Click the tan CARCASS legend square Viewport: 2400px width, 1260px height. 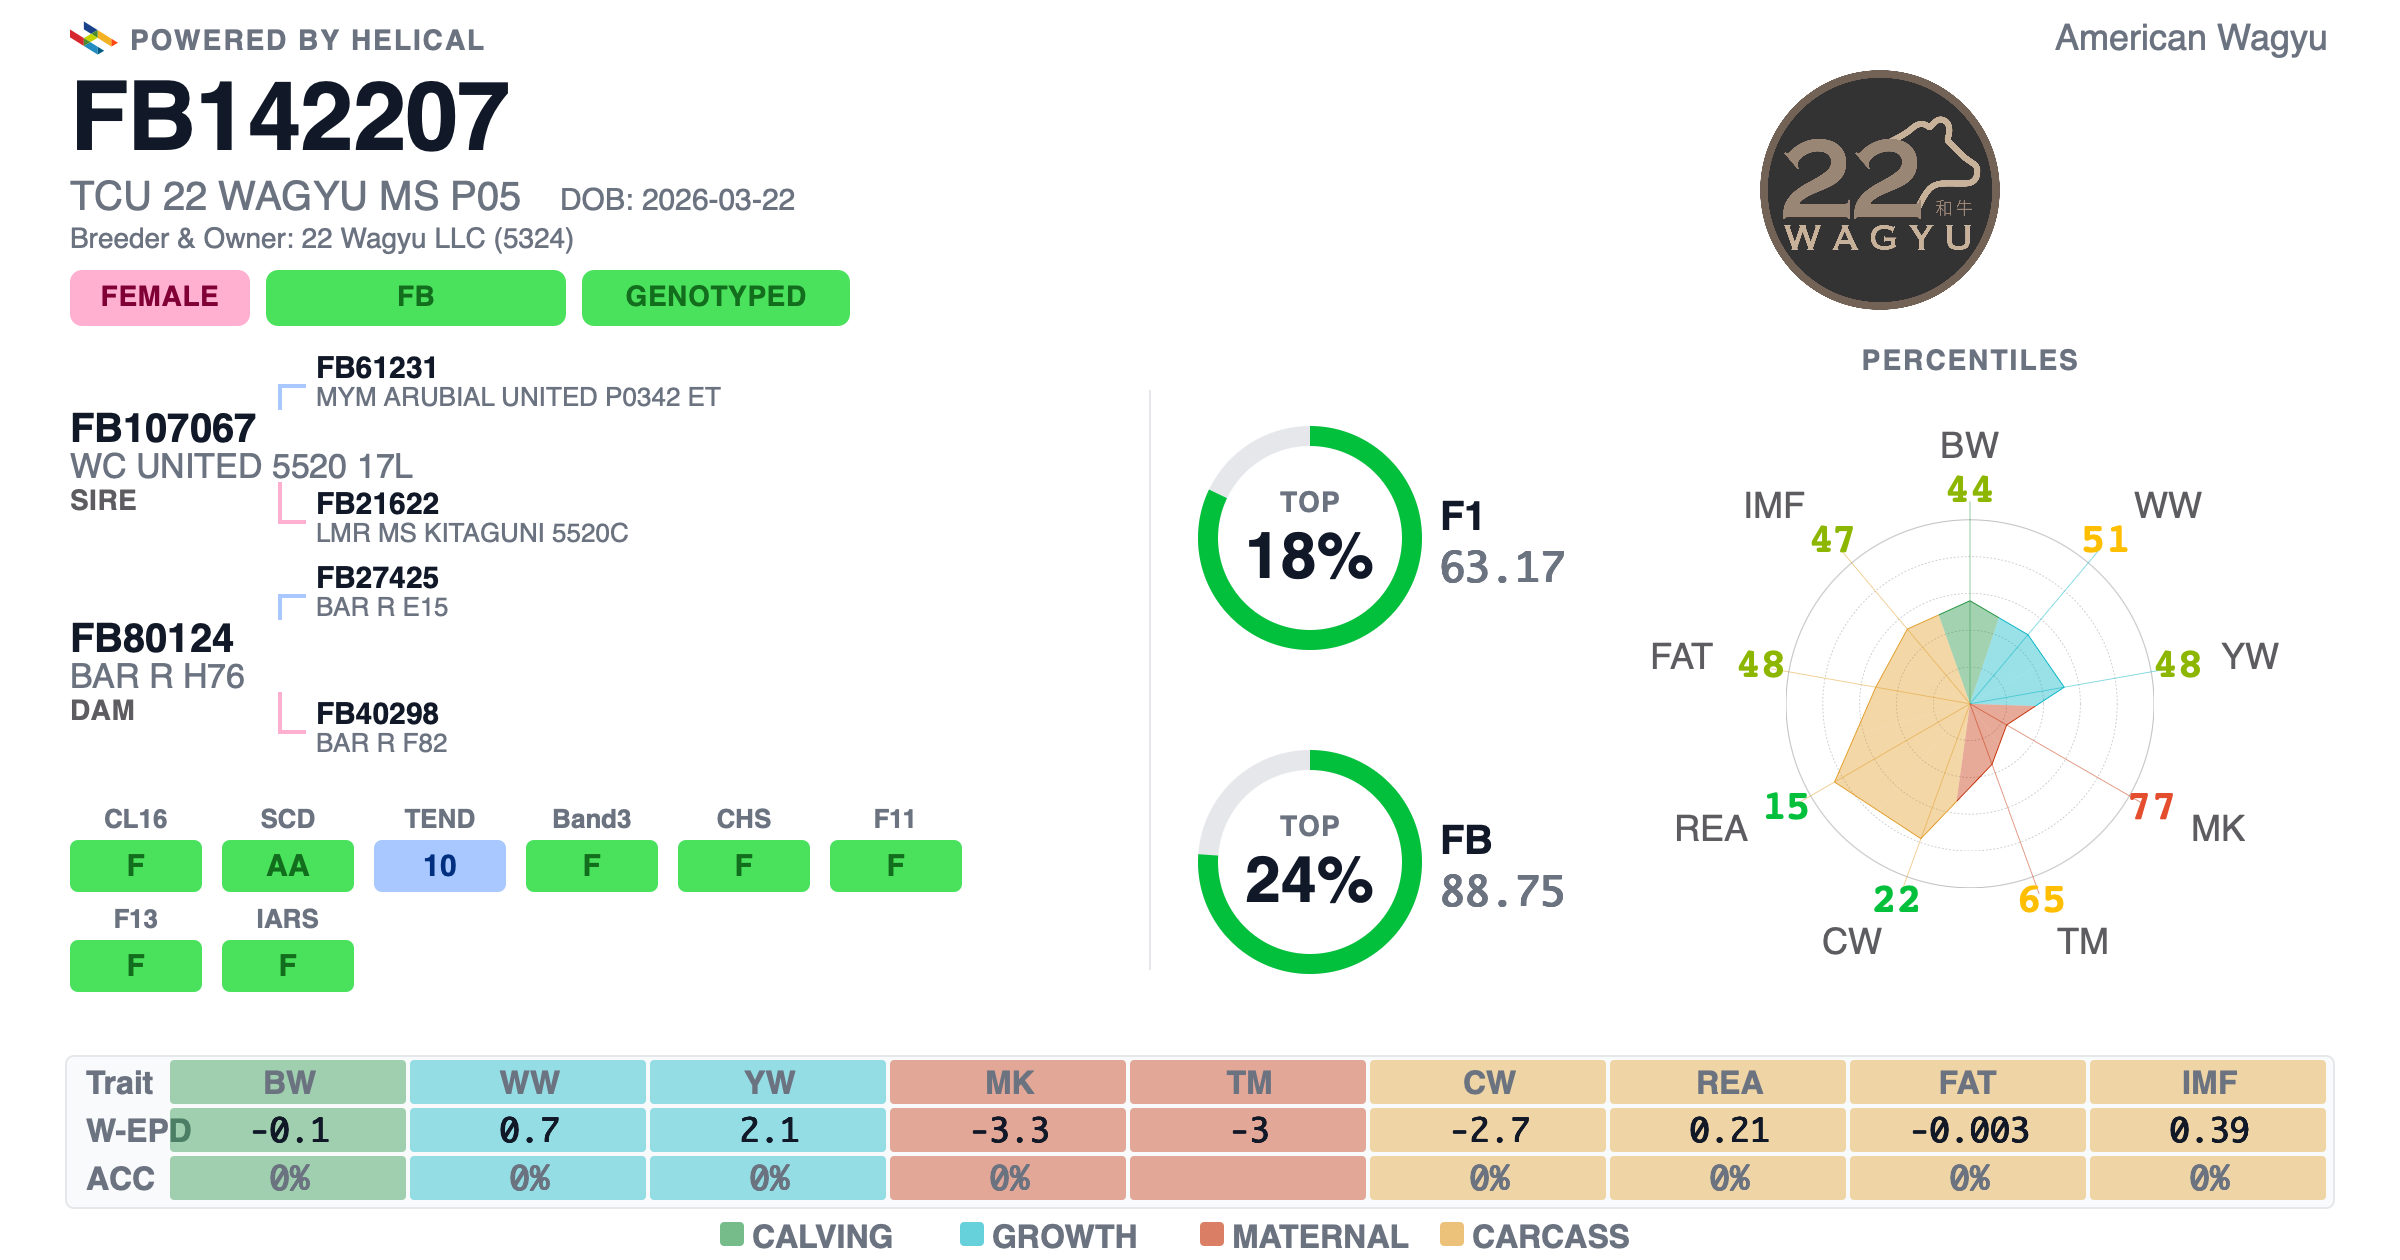click(x=1452, y=1234)
